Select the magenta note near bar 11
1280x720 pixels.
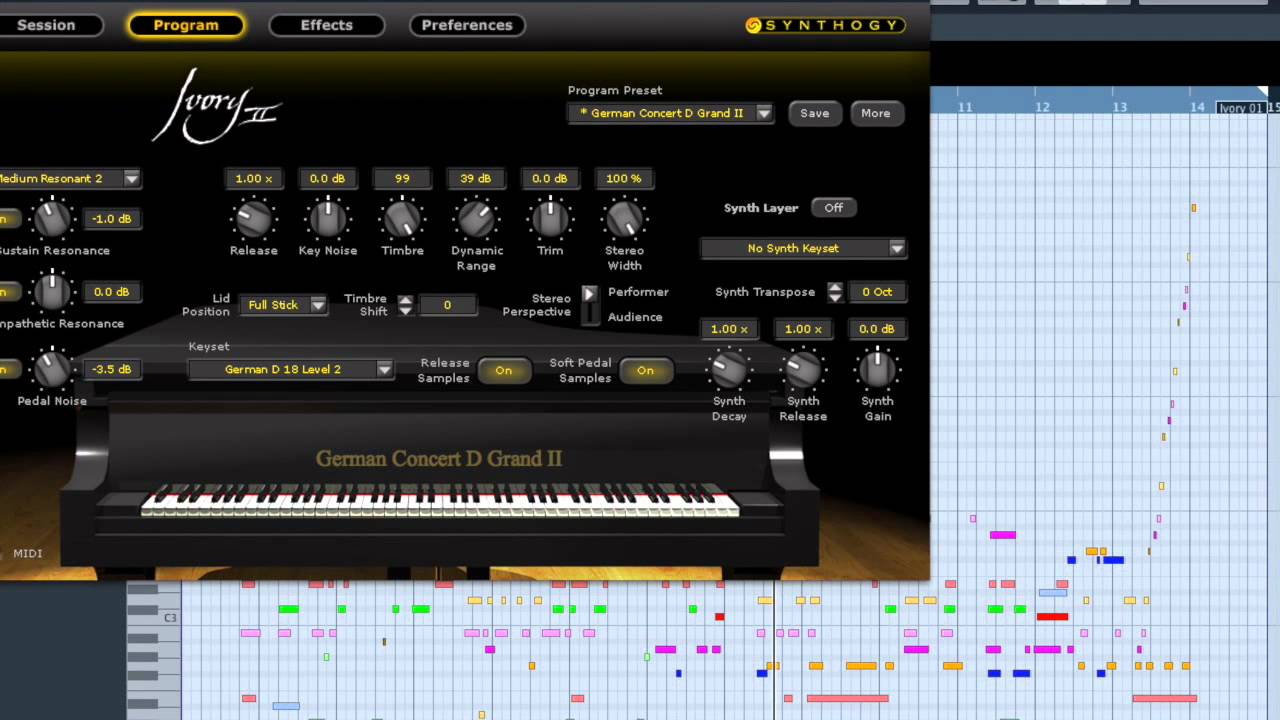coord(1002,535)
